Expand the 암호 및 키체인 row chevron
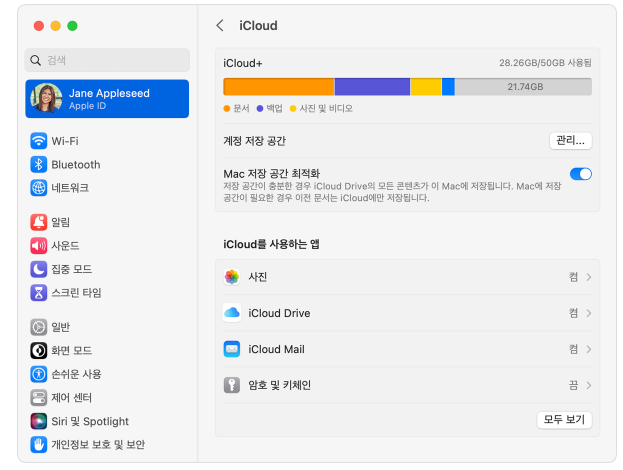The height and width of the screenshot is (470, 623). (x=589, y=385)
